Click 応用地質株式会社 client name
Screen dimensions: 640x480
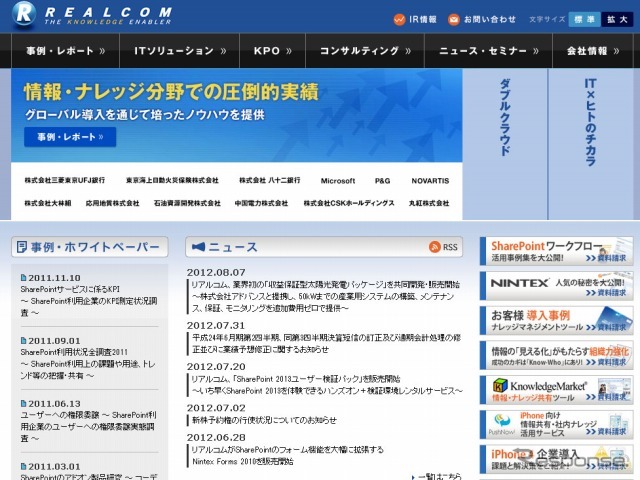(113, 203)
